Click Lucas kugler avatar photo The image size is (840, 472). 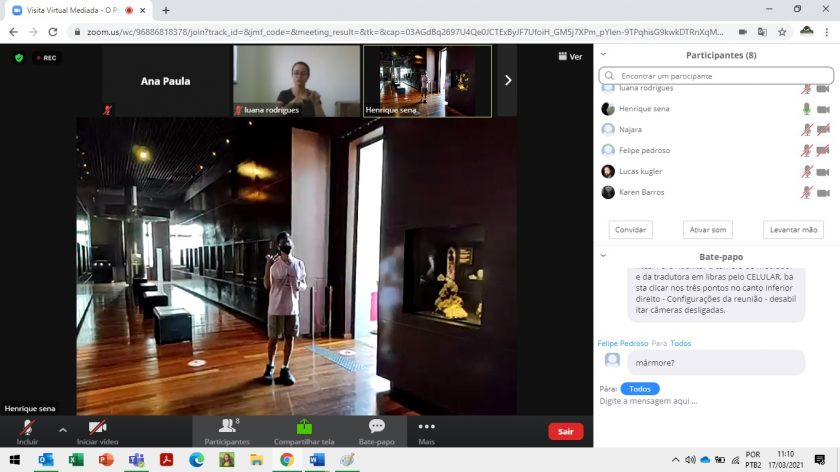point(608,171)
